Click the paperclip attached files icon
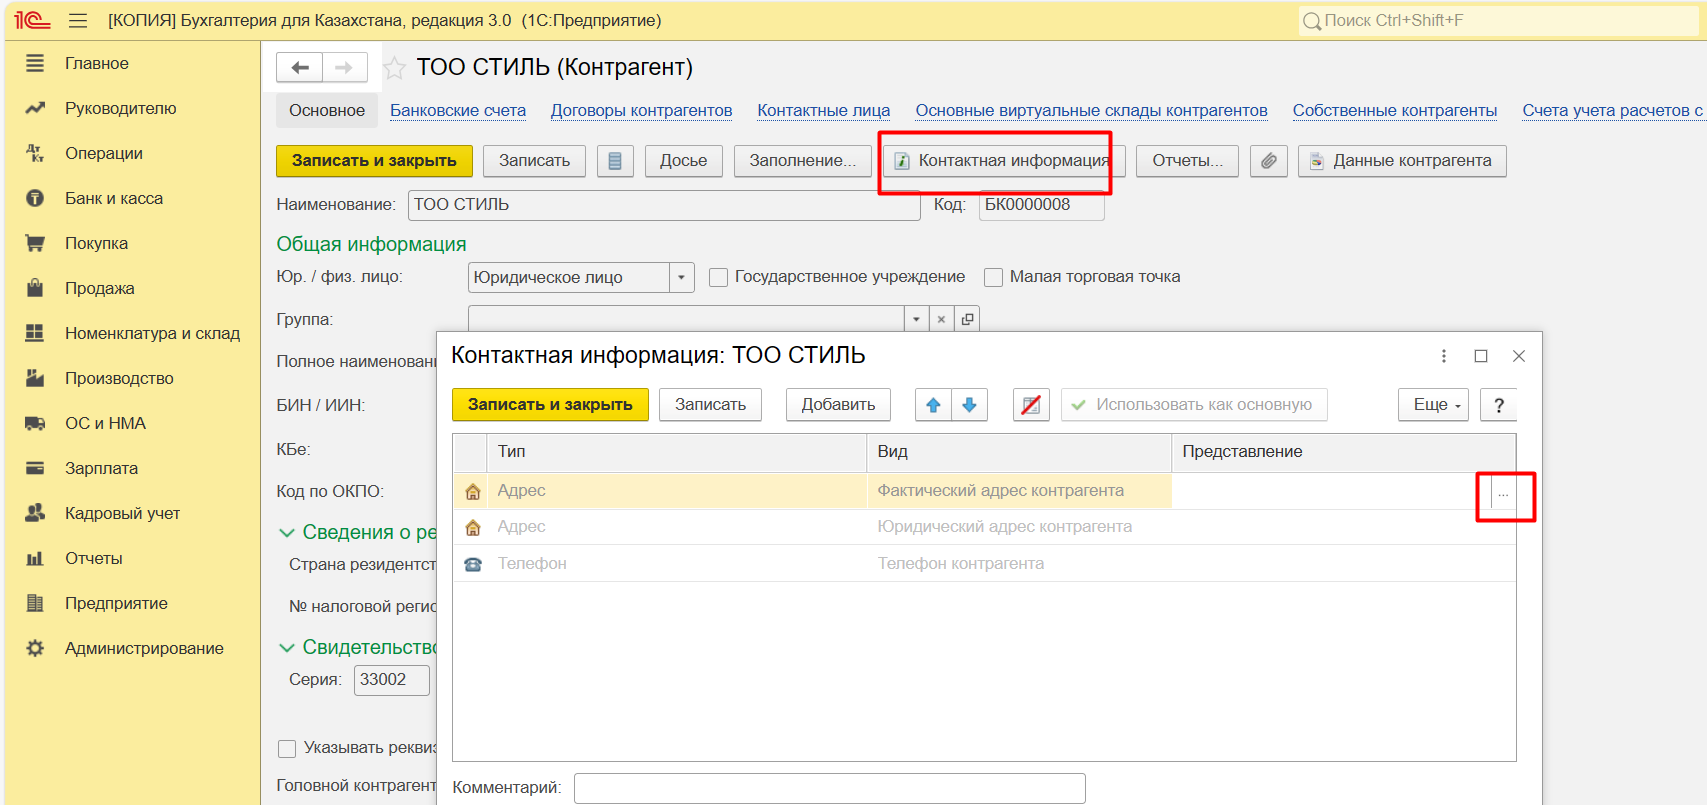The height and width of the screenshot is (805, 1707). [1268, 161]
